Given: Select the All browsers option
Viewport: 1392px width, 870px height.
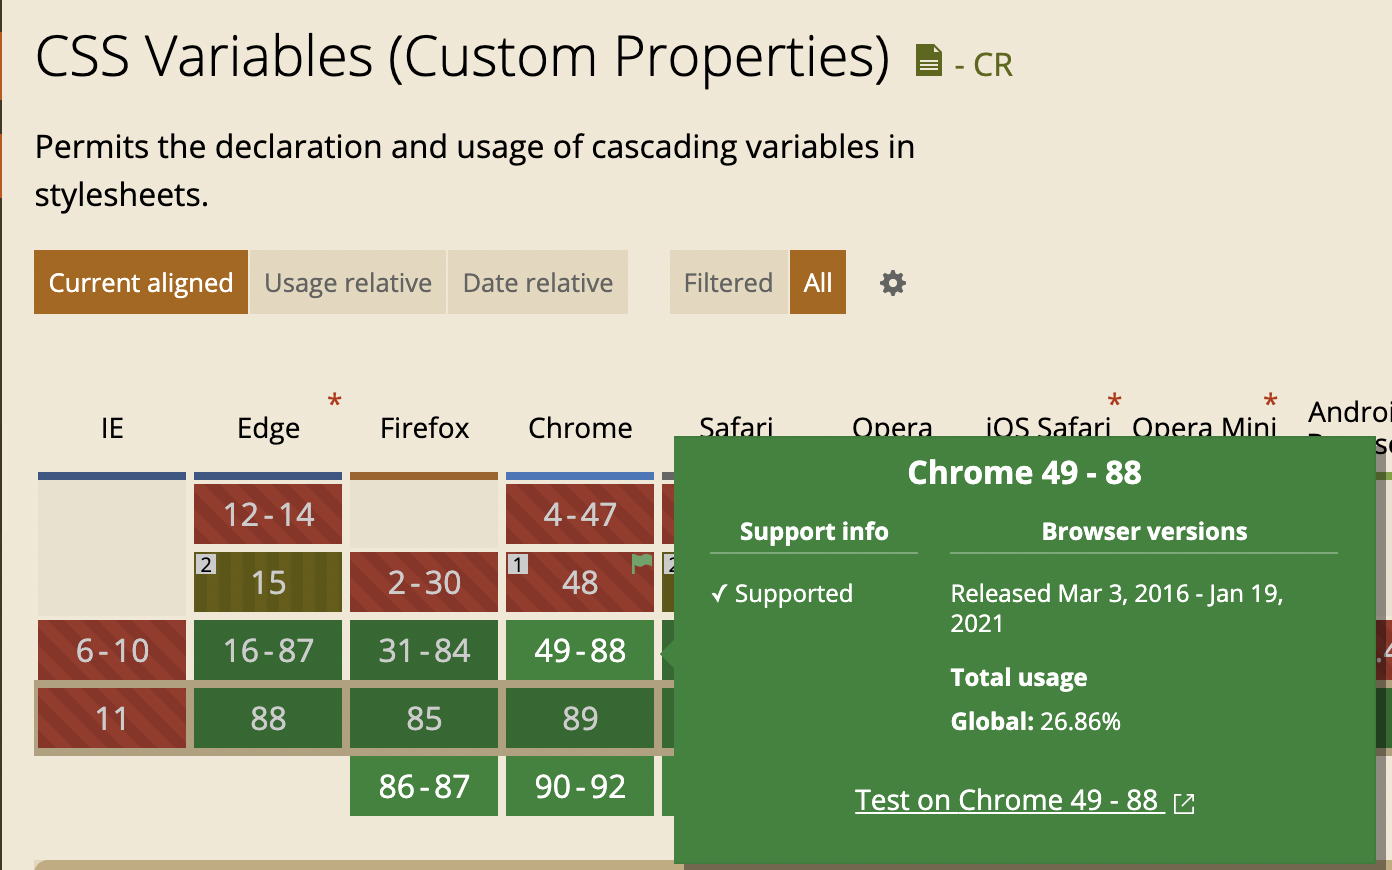Looking at the screenshot, I should point(817,283).
